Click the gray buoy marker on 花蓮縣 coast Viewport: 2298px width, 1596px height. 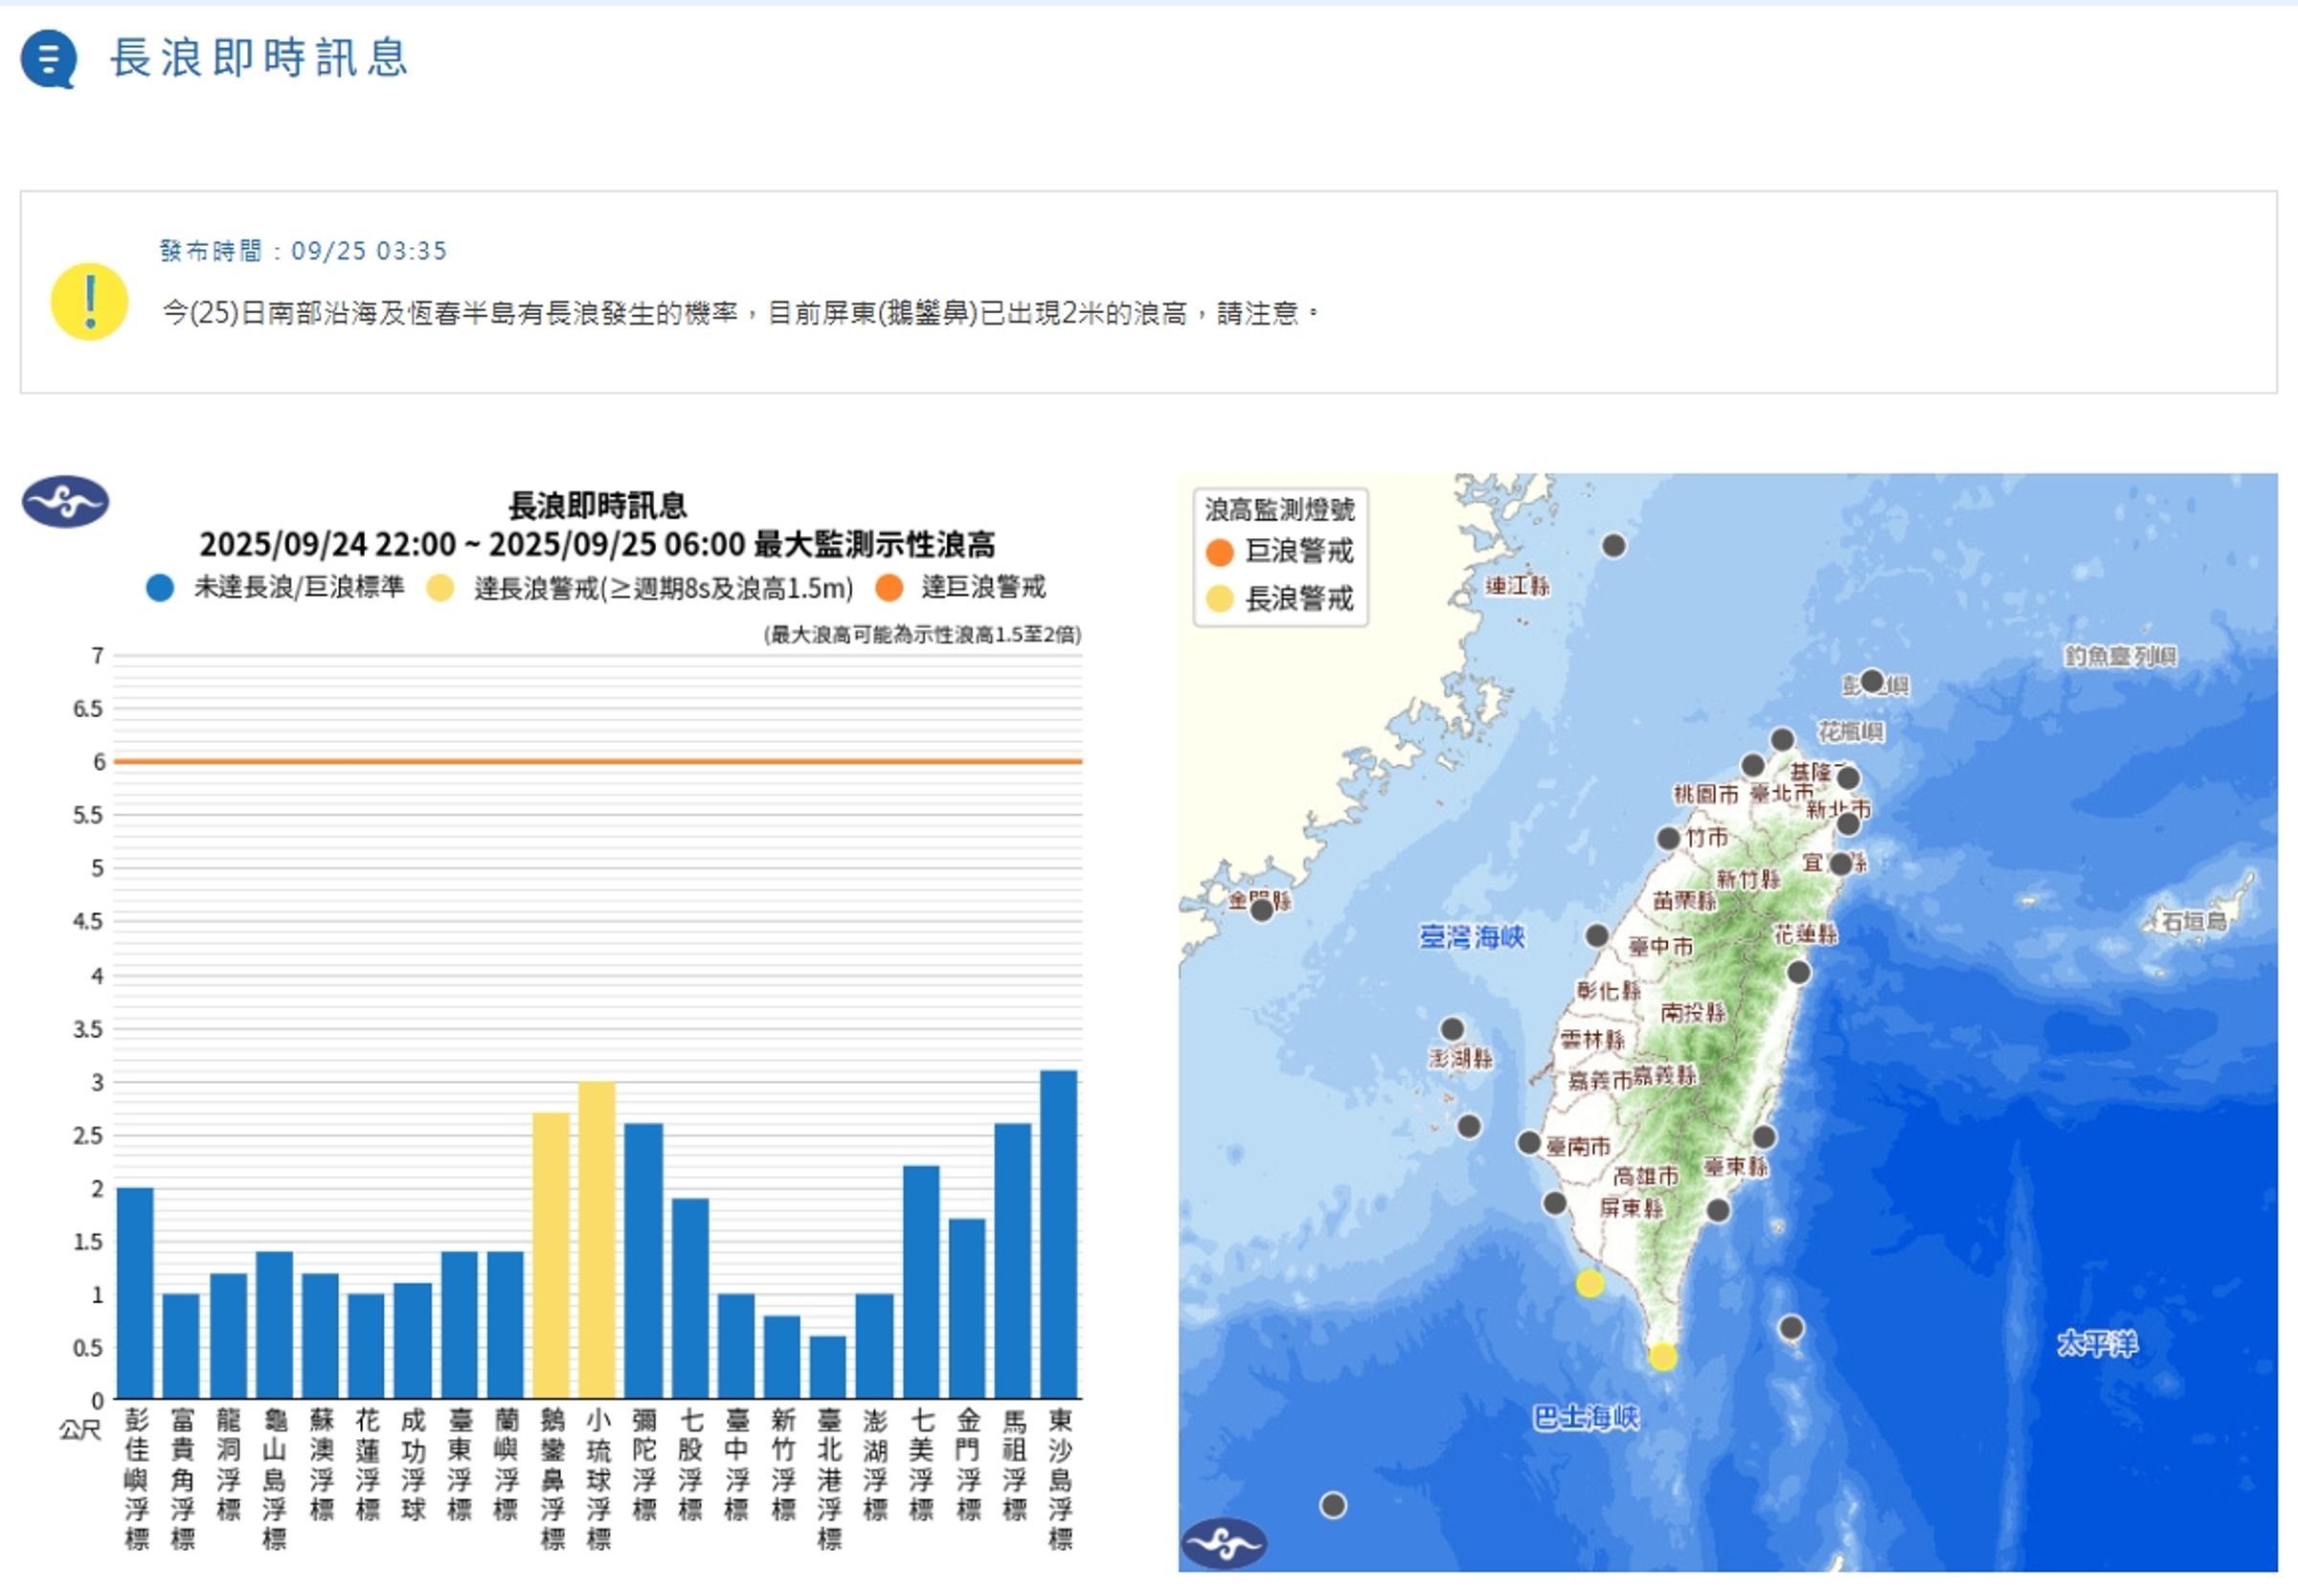pyautogui.click(x=1799, y=972)
